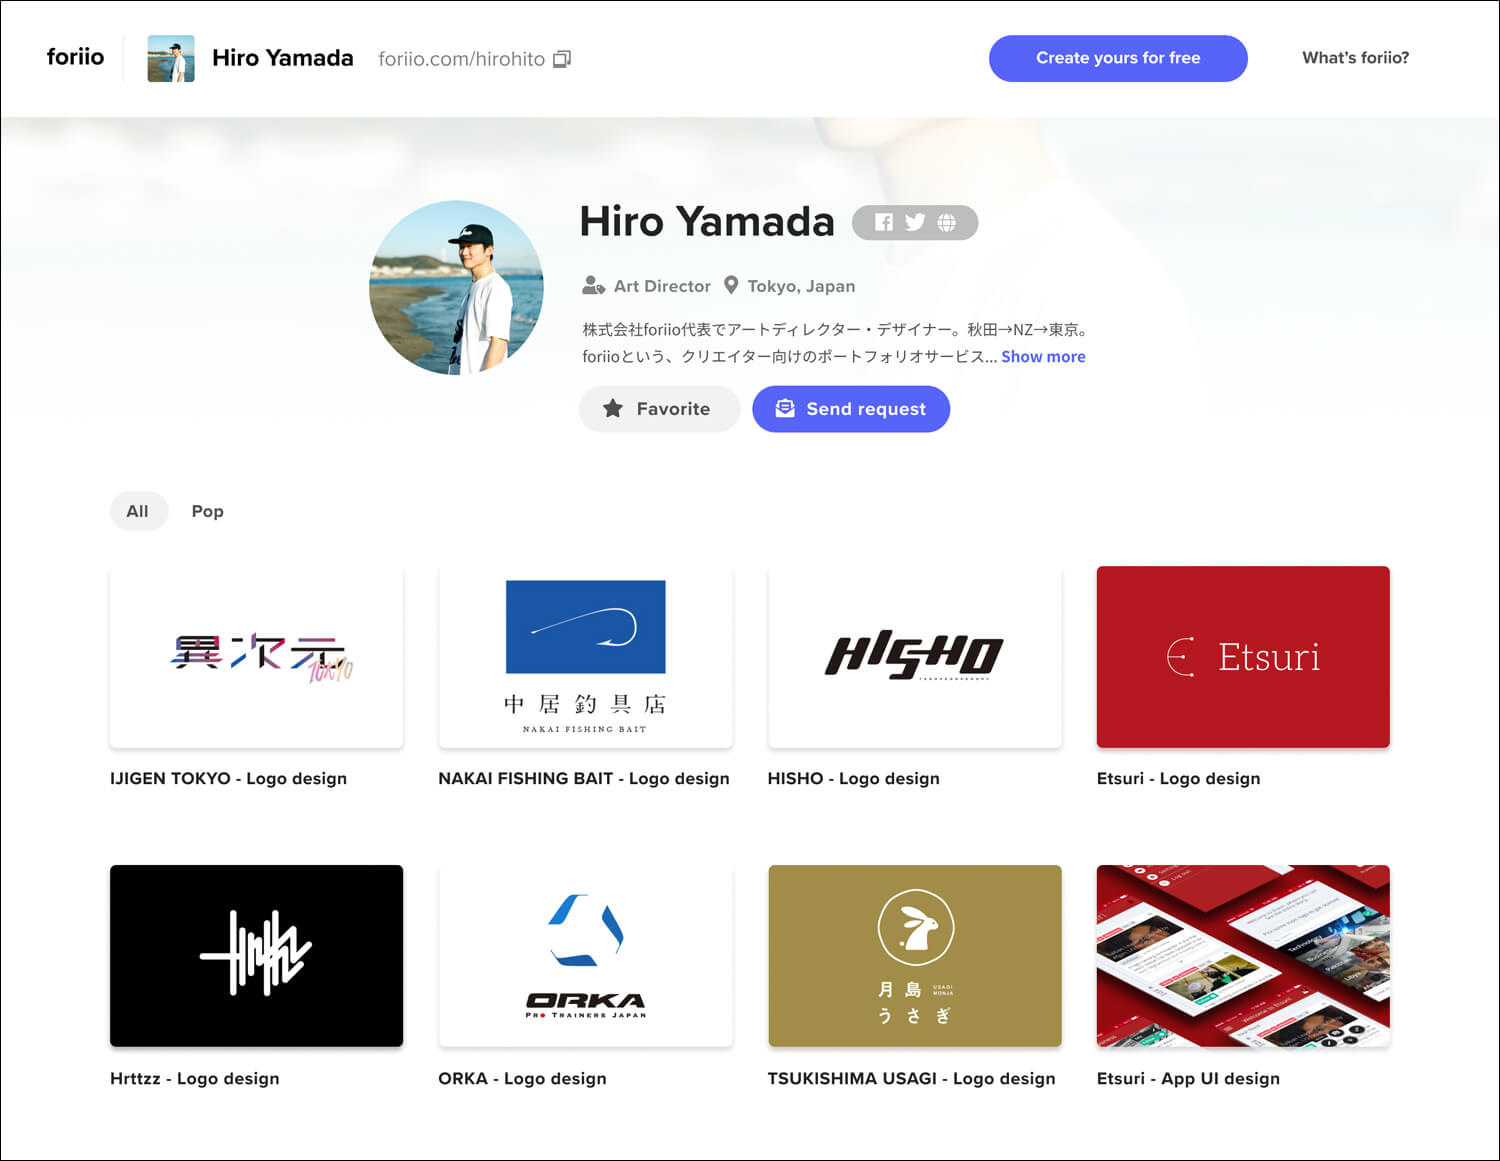Open the ORKA logo thumbnail
The image size is (1500, 1161).
(x=585, y=956)
